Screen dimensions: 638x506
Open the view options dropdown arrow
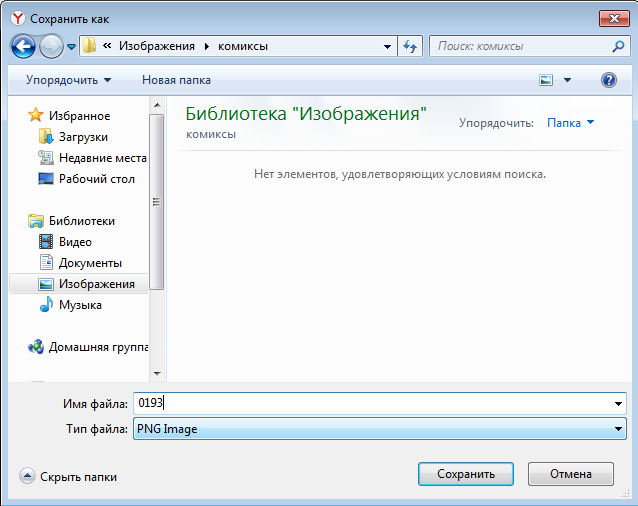tap(567, 80)
